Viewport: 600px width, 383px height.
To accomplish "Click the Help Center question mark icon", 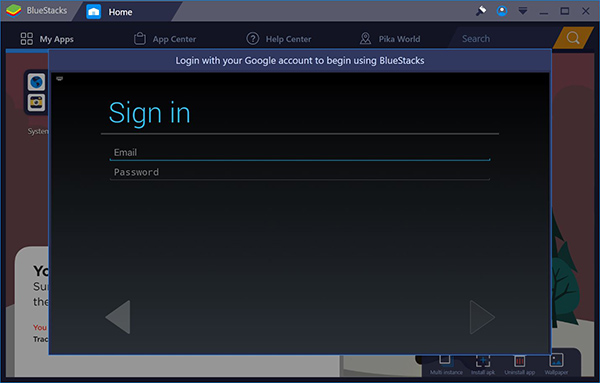I will (x=253, y=39).
